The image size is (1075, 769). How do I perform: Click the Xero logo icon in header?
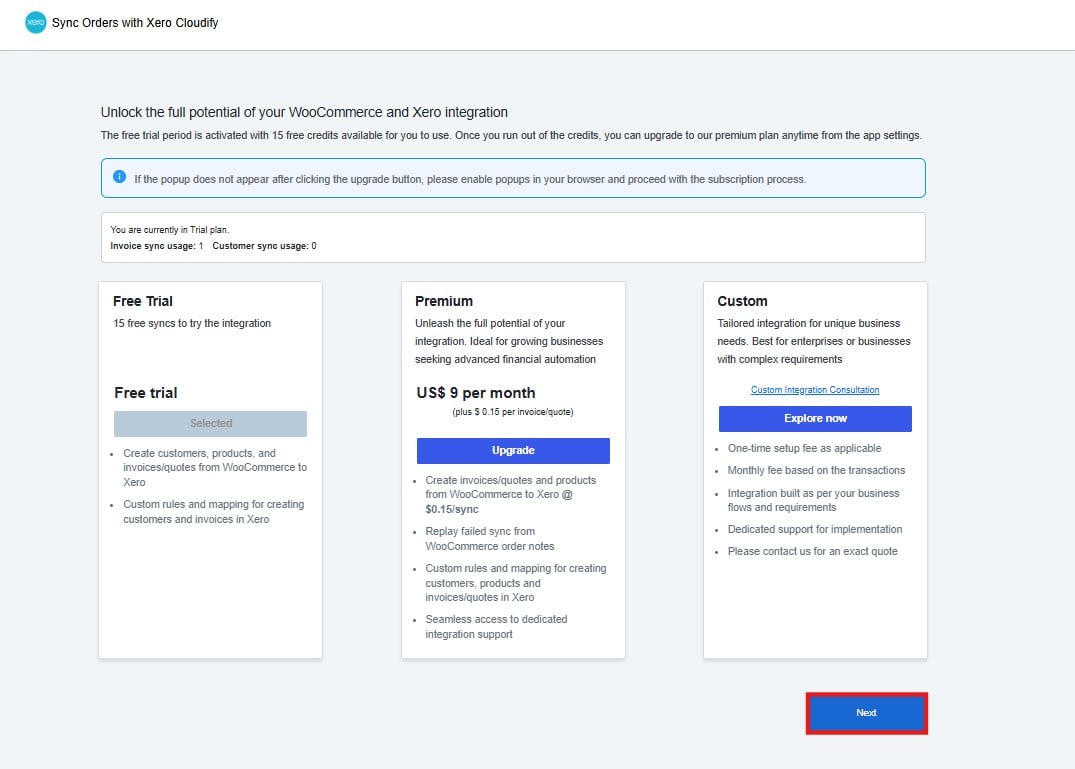tap(36, 23)
